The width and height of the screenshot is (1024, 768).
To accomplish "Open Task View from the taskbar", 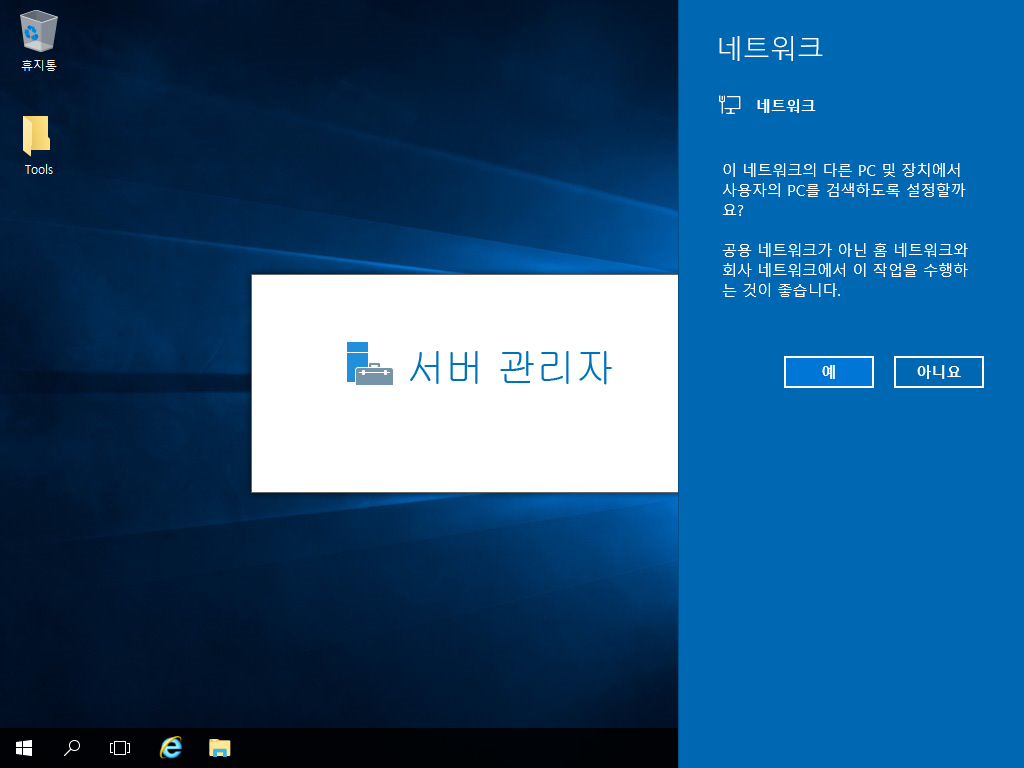I will click(x=120, y=748).
